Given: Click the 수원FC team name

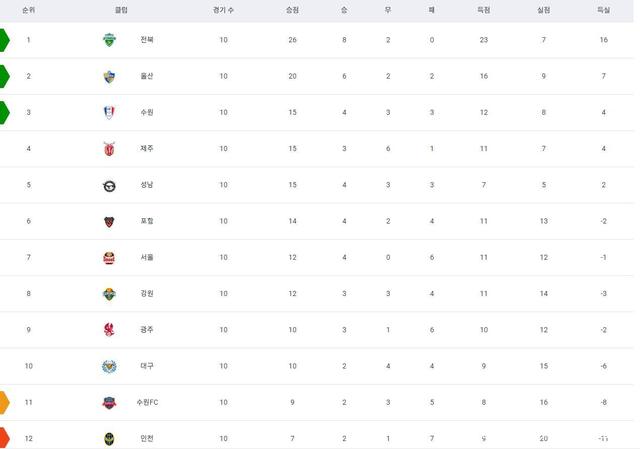Looking at the screenshot, I should click(x=147, y=402).
